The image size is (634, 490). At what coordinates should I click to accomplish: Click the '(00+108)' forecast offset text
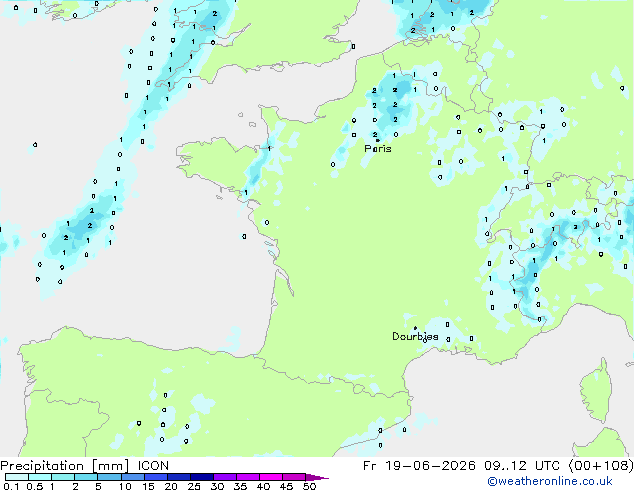coord(601,465)
